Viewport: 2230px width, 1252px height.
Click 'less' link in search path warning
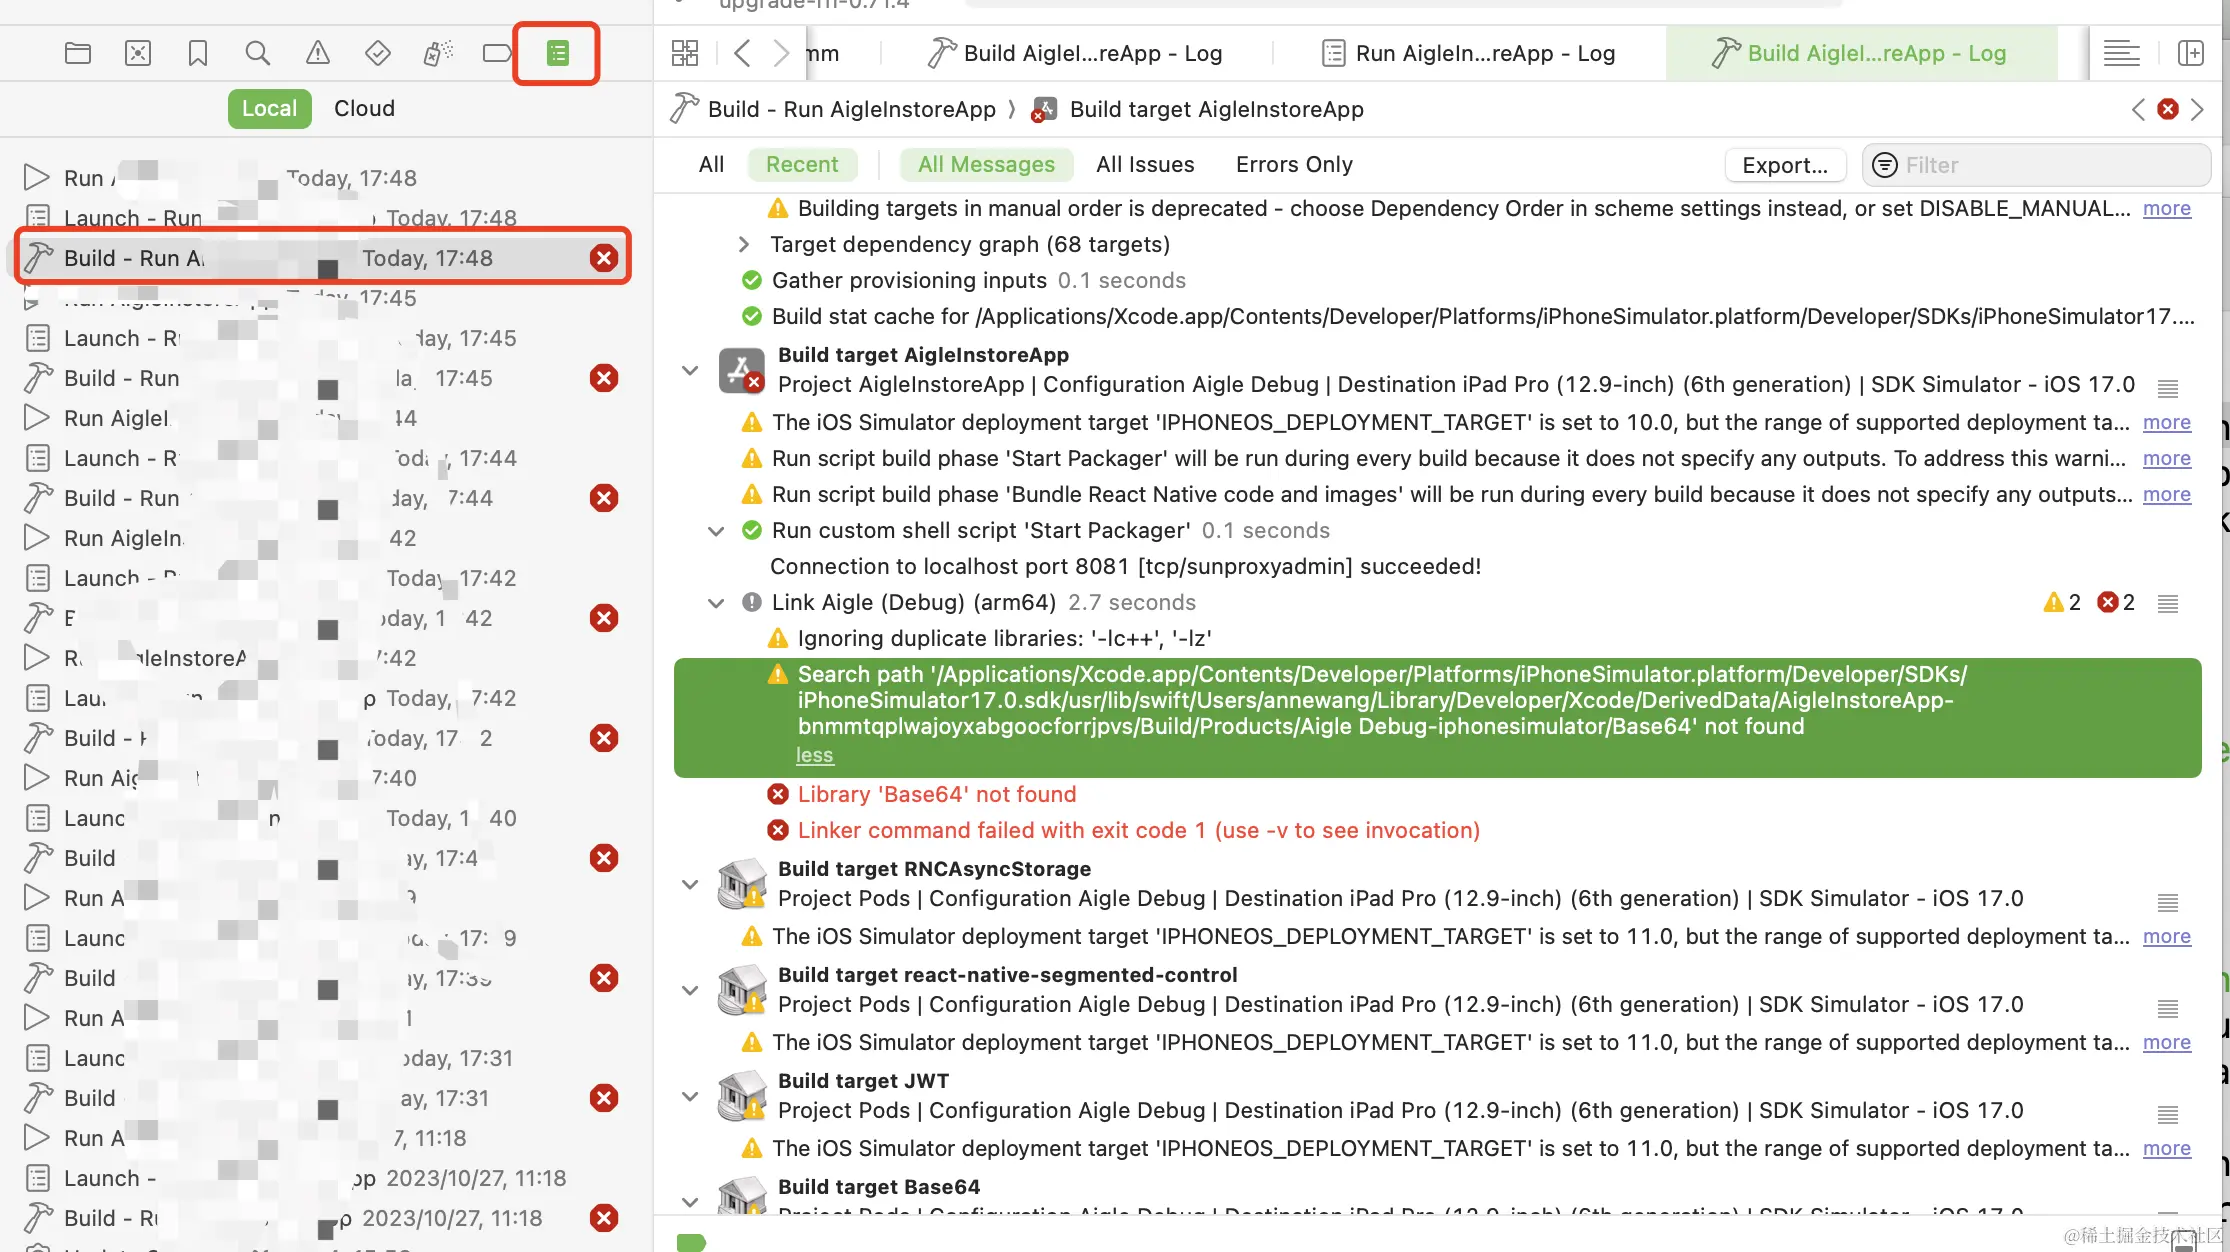click(x=814, y=756)
